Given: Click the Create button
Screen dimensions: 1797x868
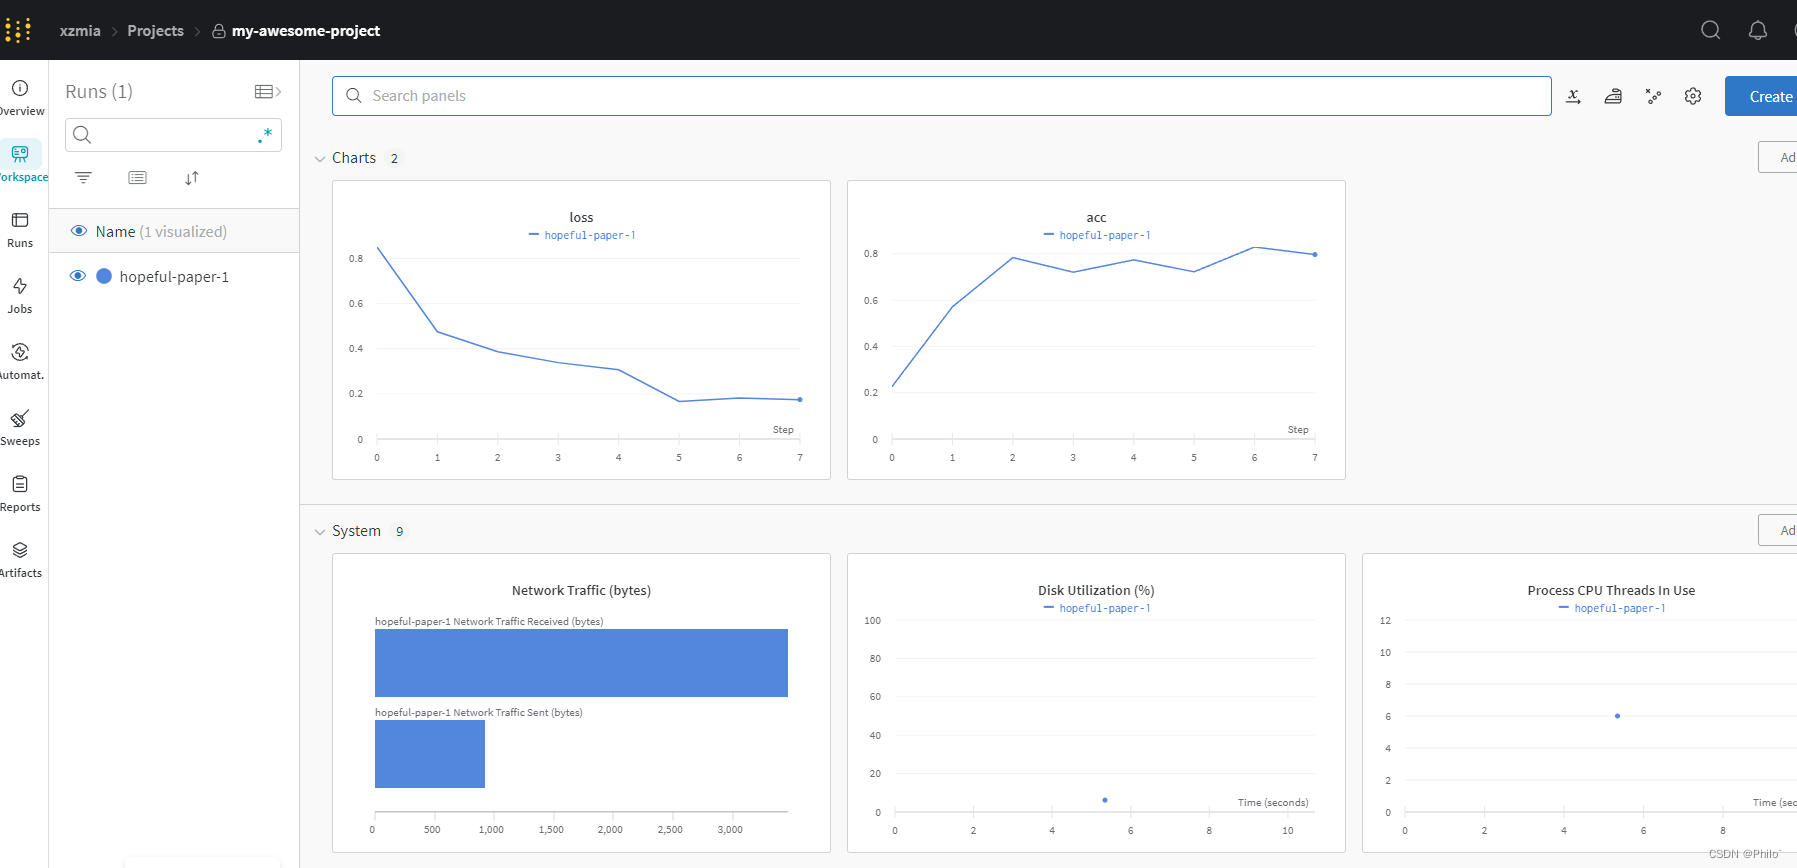Looking at the screenshot, I should click(1761, 96).
